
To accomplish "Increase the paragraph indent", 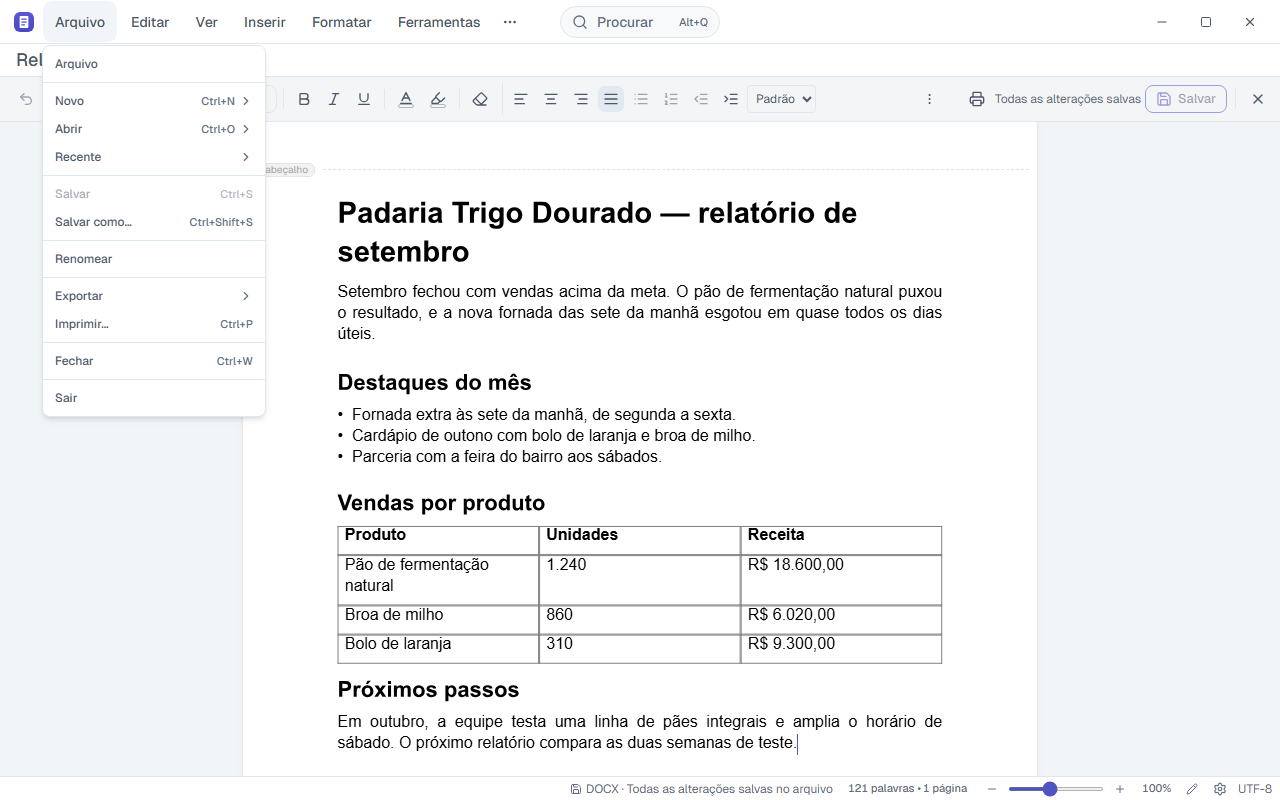I will (x=731, y=99).
